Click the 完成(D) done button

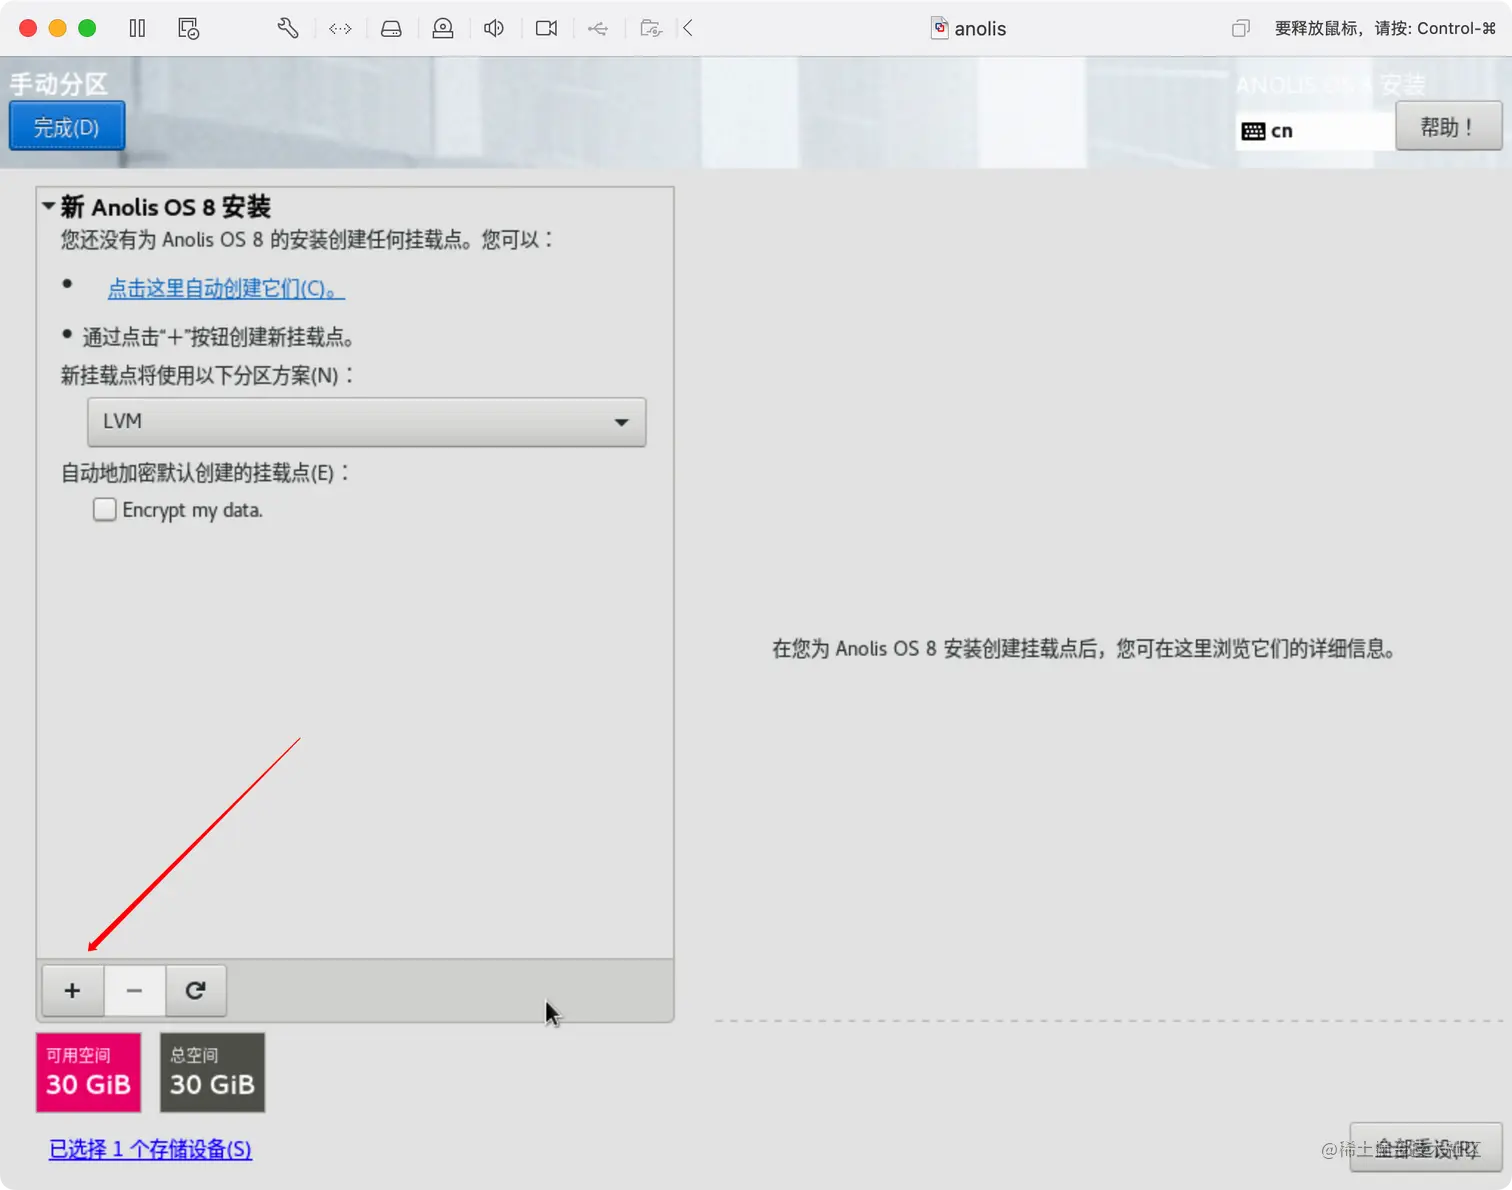(67, 126)
